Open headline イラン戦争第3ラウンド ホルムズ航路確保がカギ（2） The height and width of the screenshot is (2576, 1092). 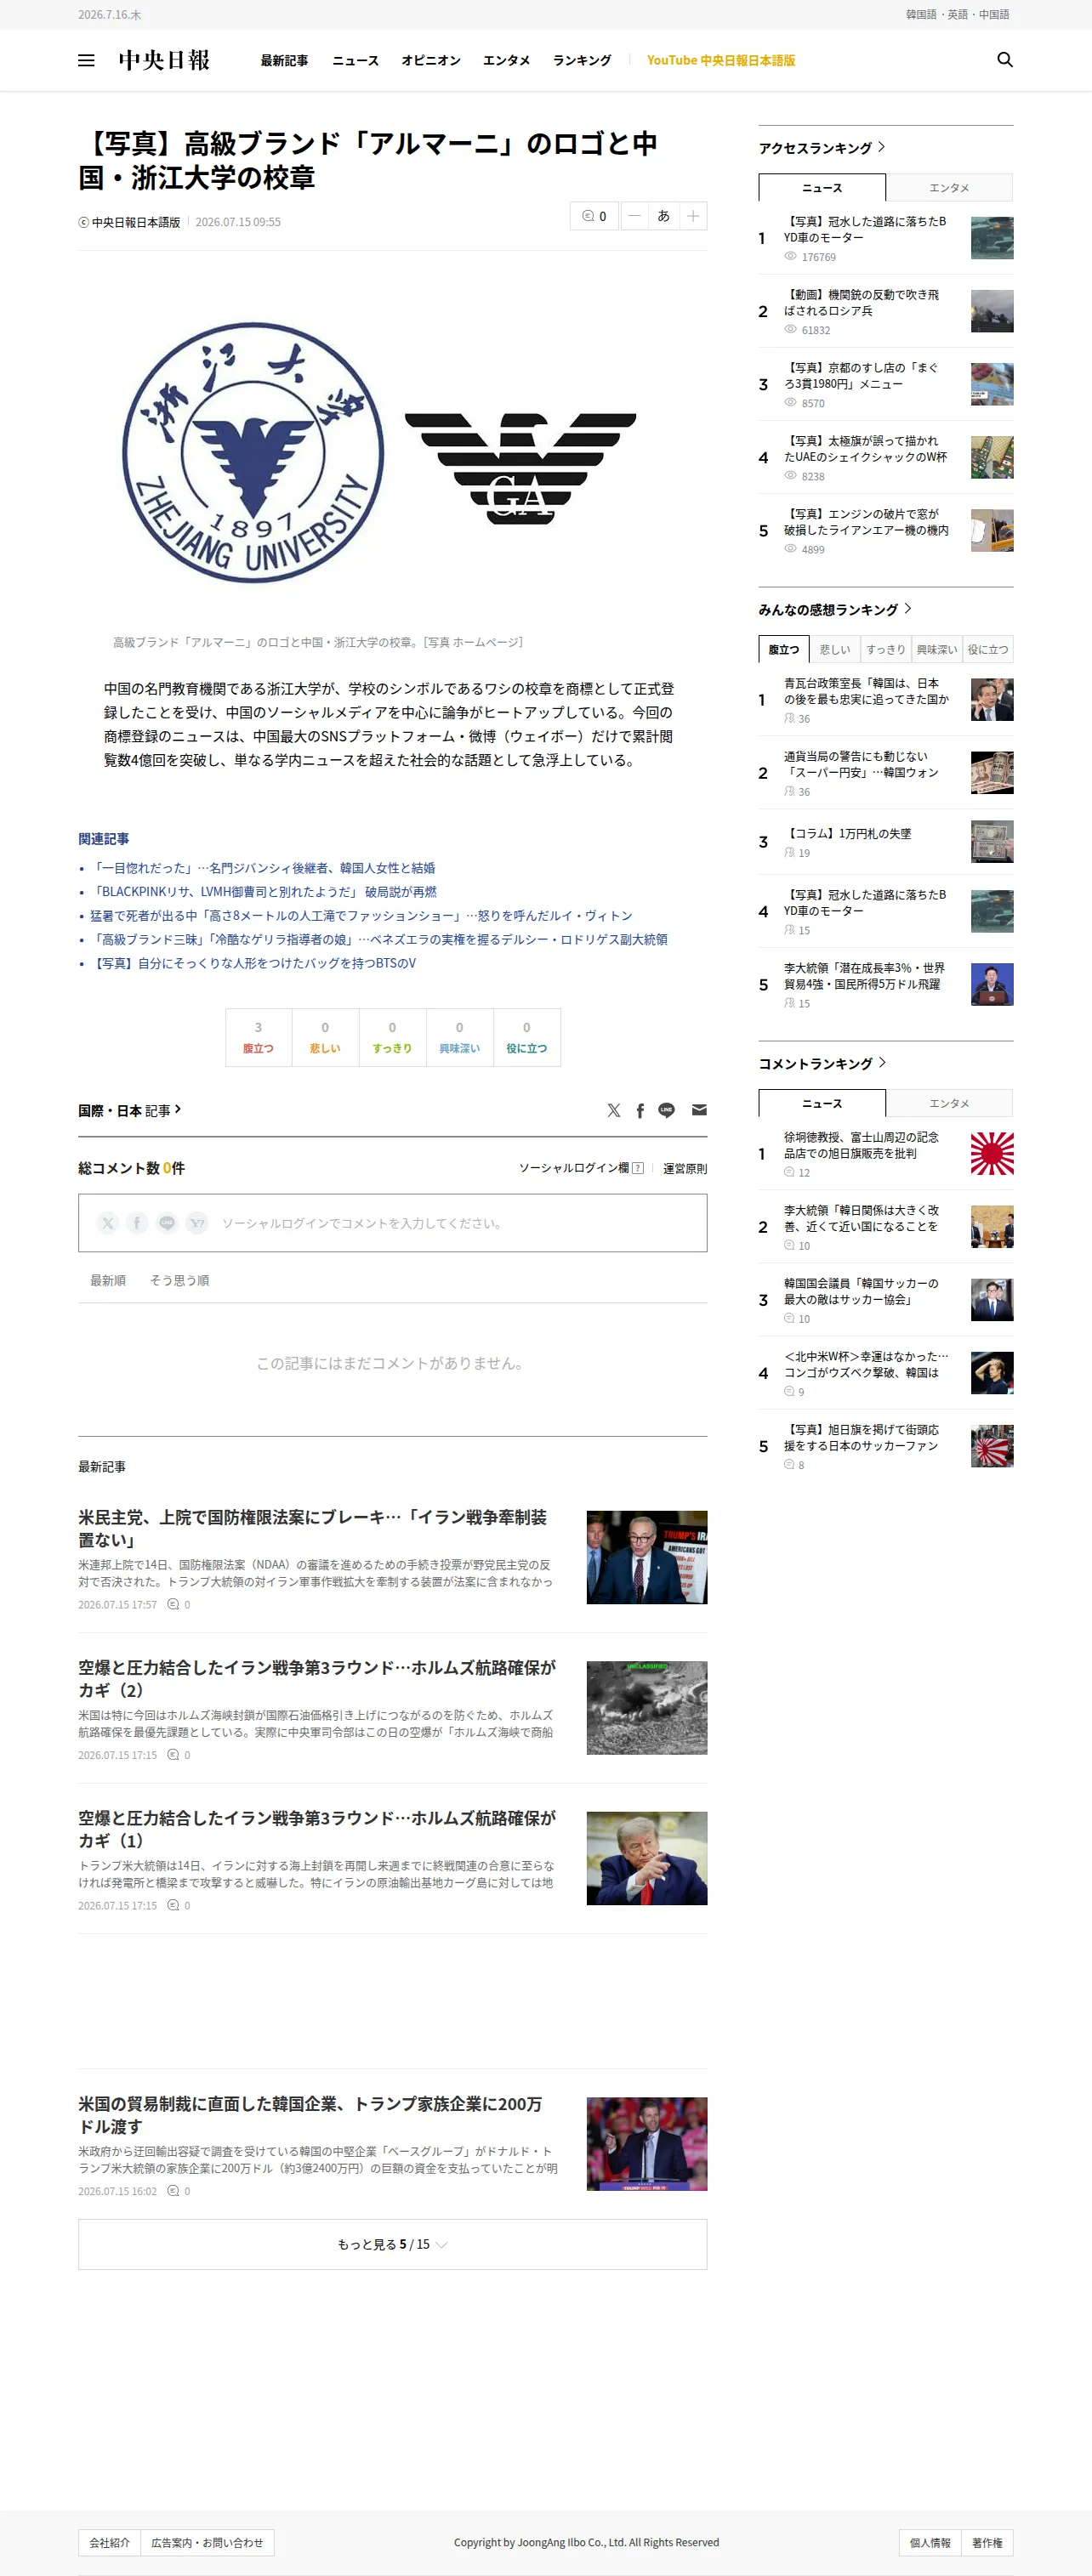[317, 1678]
